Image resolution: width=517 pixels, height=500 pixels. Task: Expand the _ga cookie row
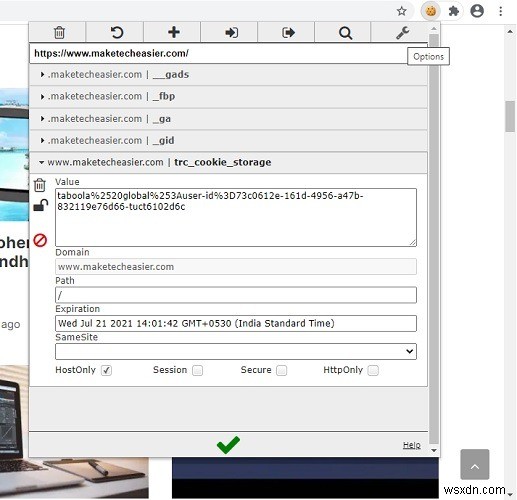coord(228,119)
